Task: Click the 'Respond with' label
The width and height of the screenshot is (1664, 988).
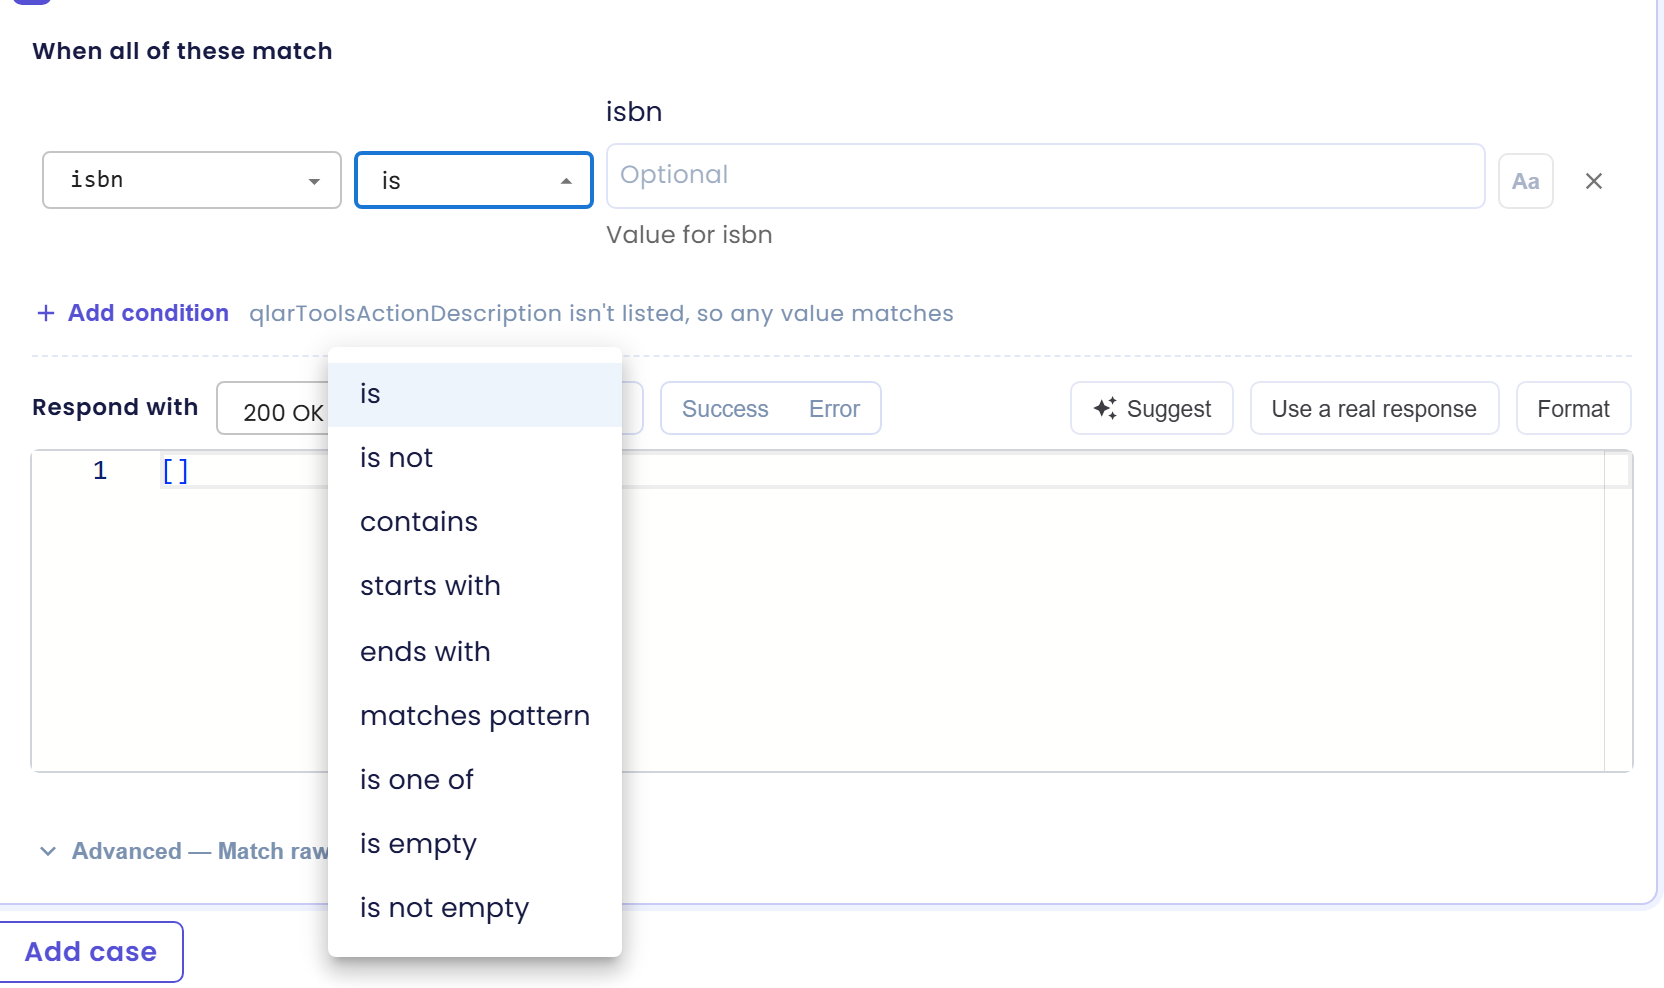Action: pos(115,407)
